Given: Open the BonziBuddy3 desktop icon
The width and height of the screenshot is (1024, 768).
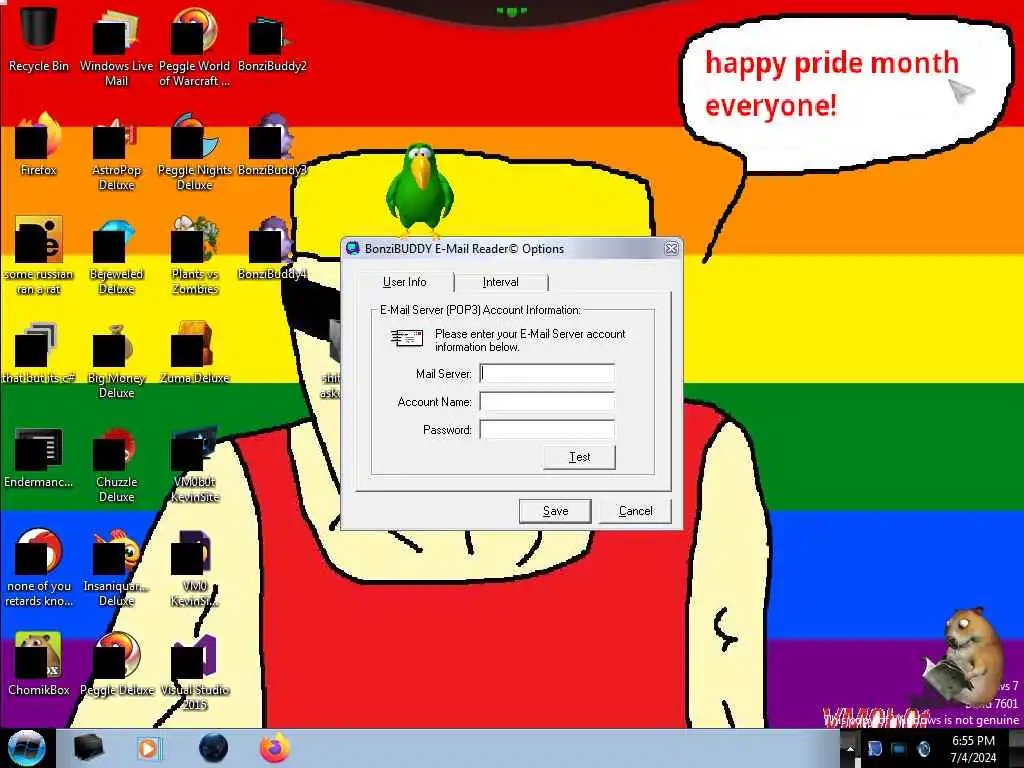Looking at the screenshot, I should [272, 144].
